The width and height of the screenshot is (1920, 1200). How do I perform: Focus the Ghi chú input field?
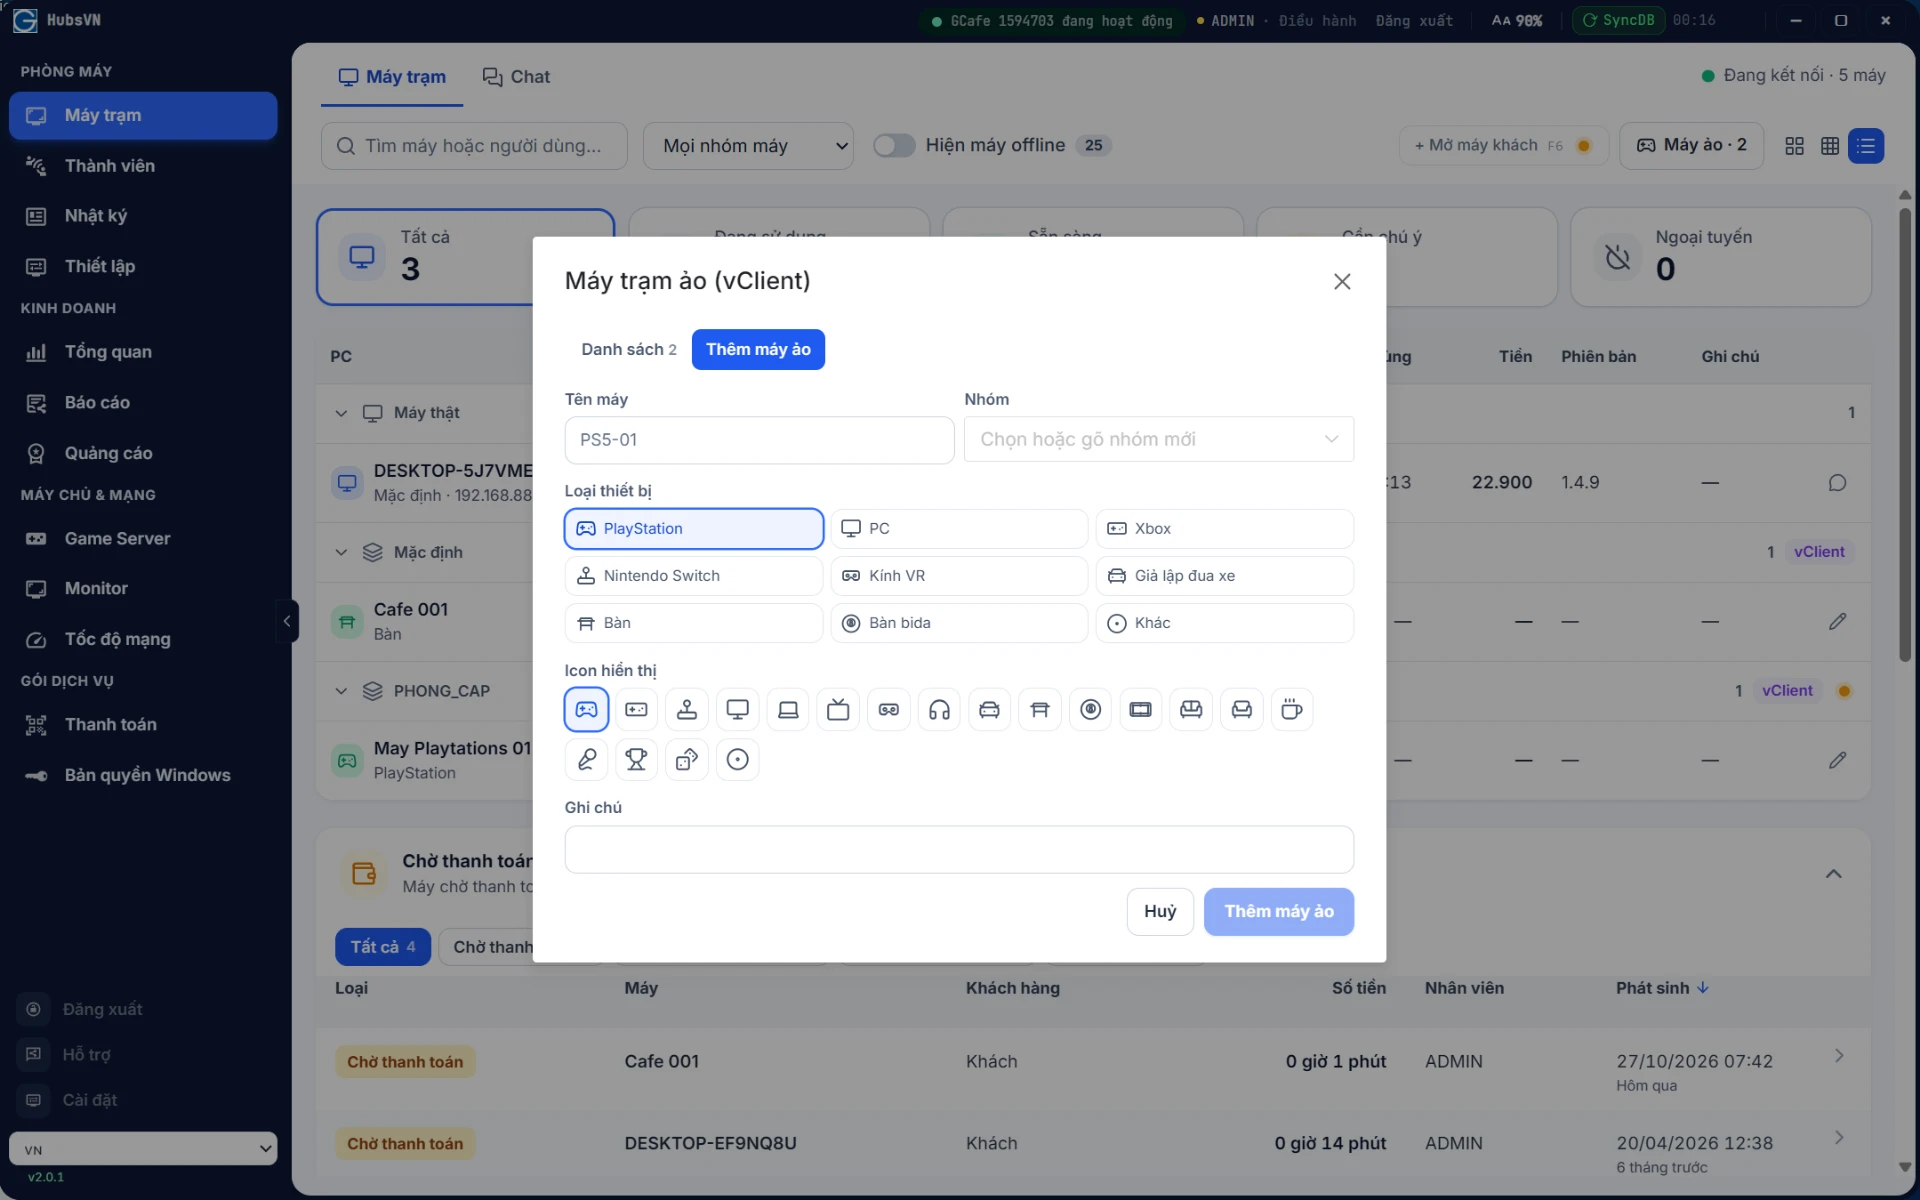pyautogui.click(x=959, y=850)
